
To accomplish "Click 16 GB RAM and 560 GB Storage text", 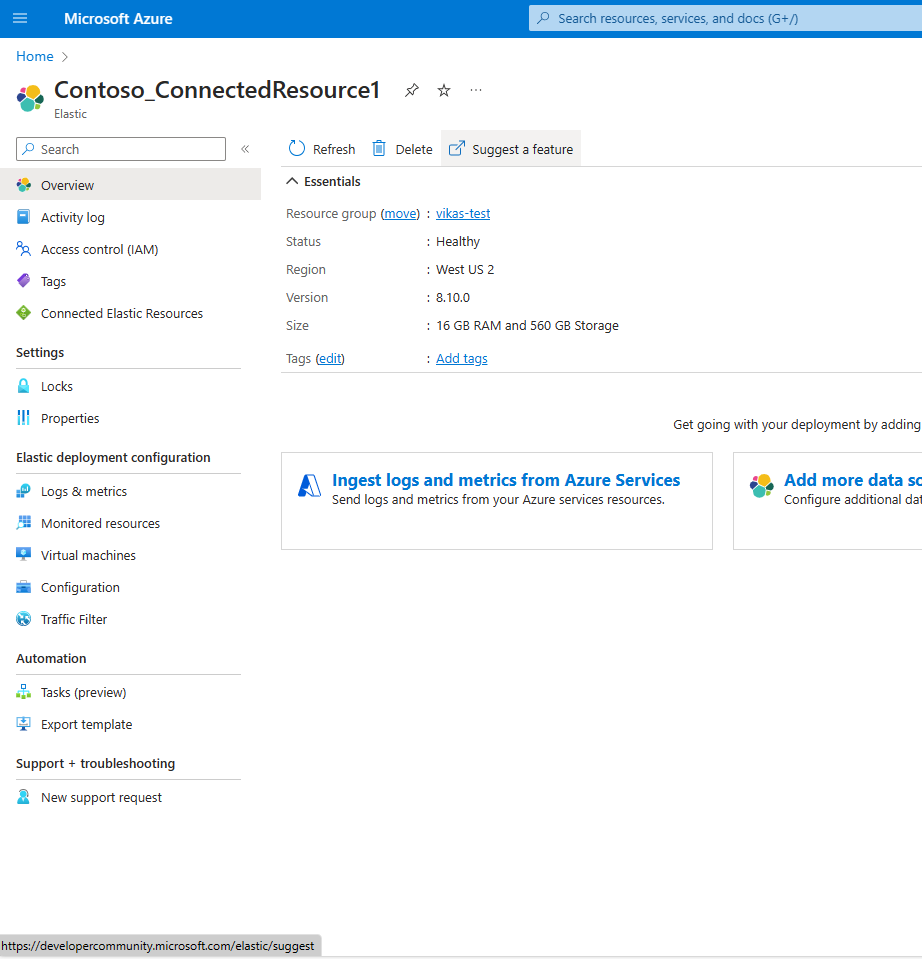I will [527, 326].
